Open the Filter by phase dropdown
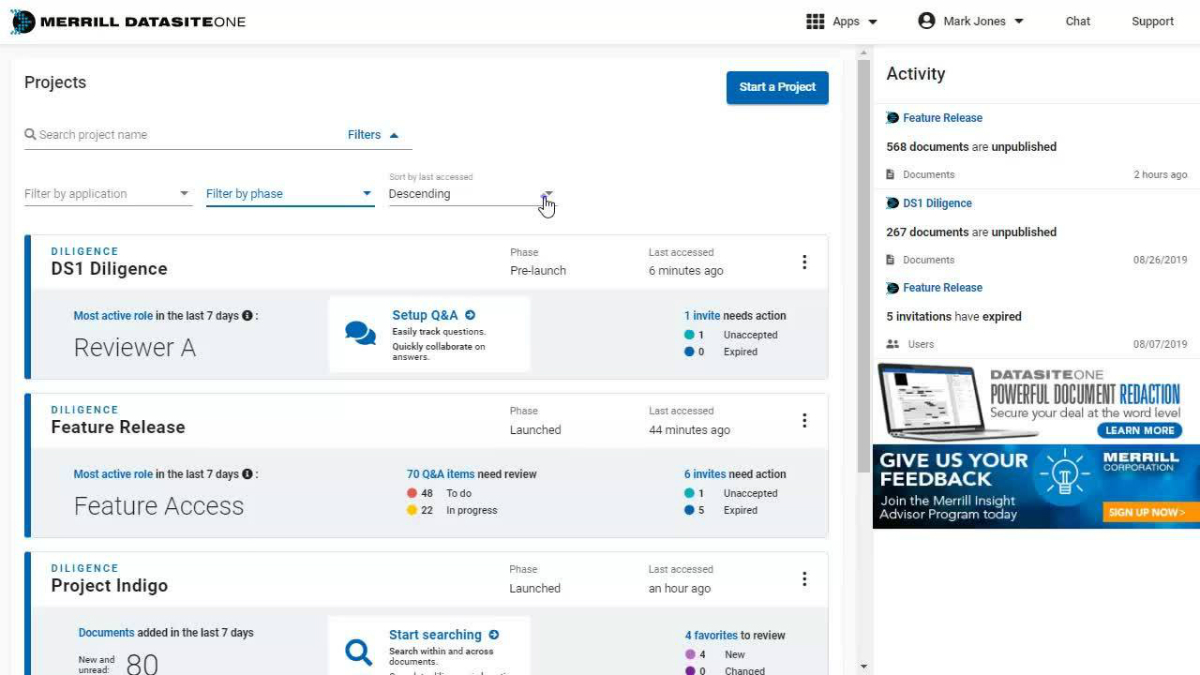The image size is (1200, 675). (x=290, y=194)
